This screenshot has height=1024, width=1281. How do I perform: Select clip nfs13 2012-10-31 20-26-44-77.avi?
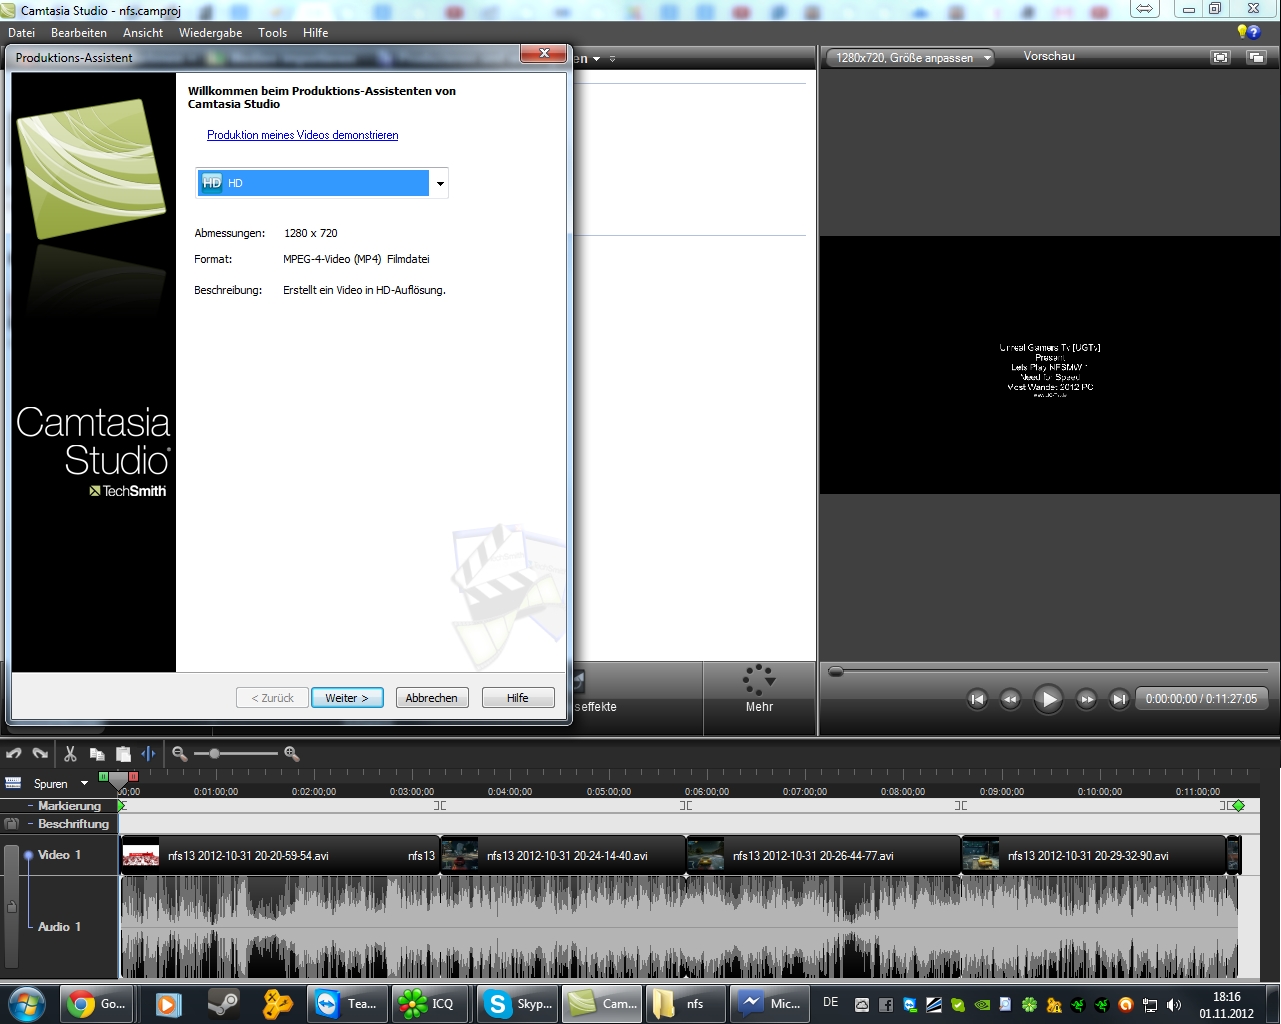point(824,856)
